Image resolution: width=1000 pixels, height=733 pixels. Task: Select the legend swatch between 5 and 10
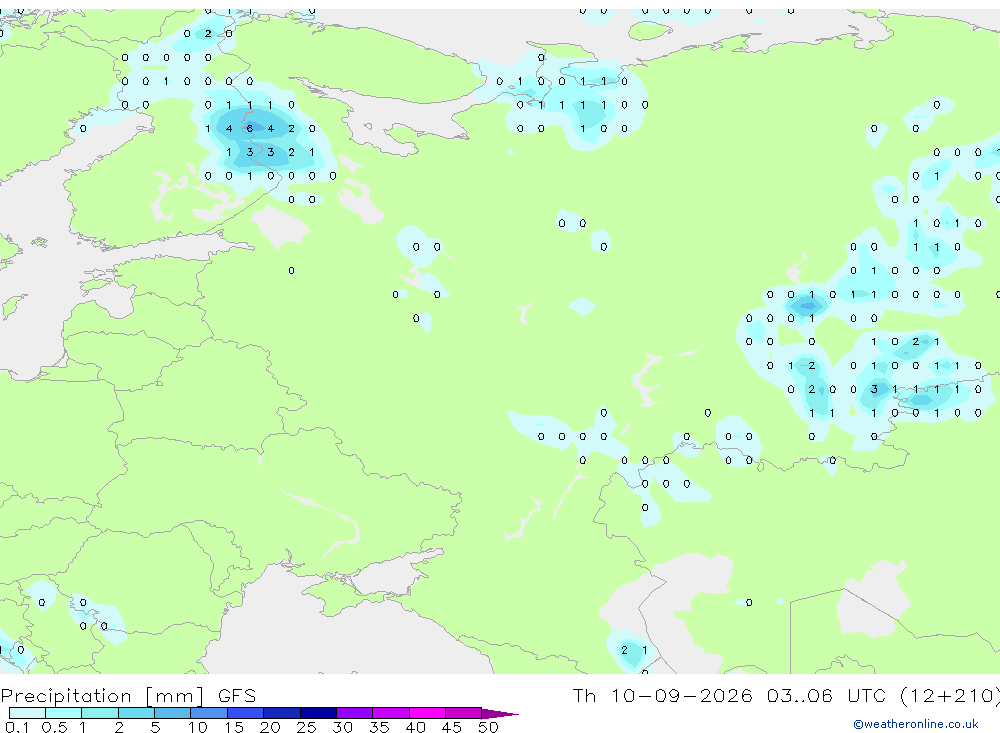[173, 713]
